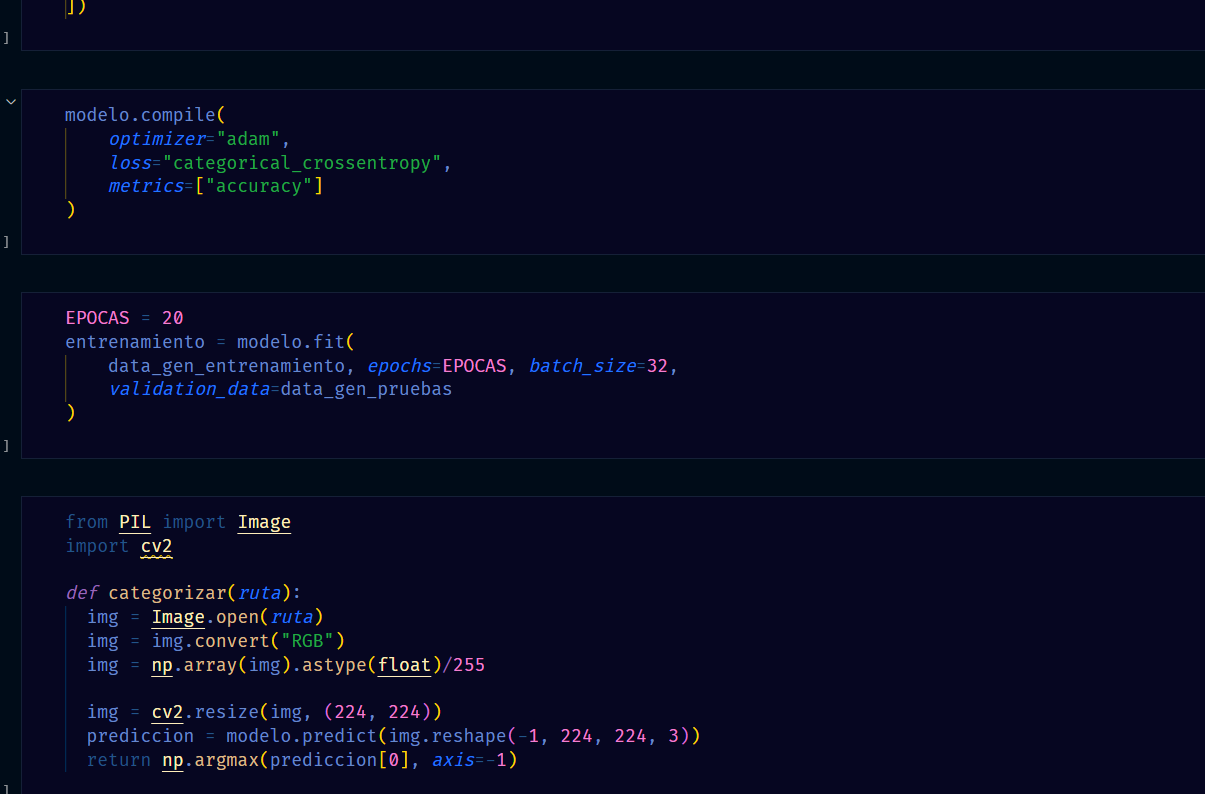Click the execution bracket of the EPOCAS cell

[6, 446]
